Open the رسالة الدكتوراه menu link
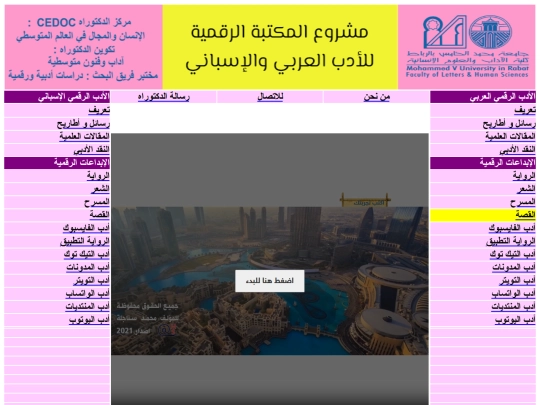The width and height of the screenshot is (540, 405). pyautogui.click(x=164, y=97)
